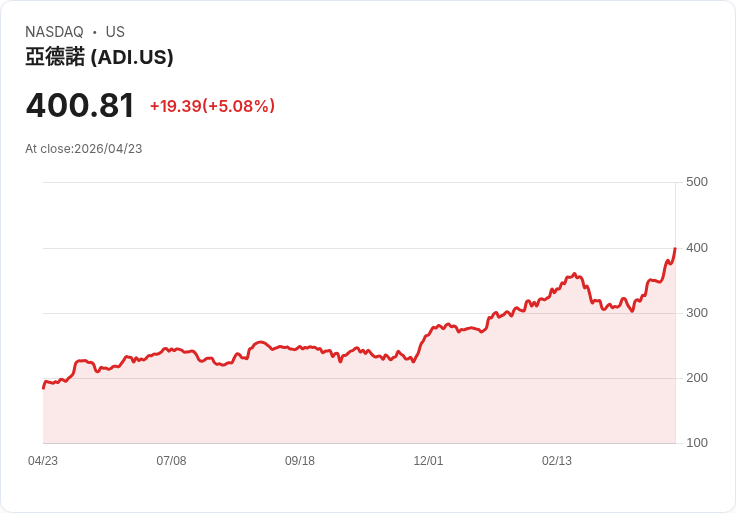This screenshot has height=513, width=736.
Task: Click the latest endpoint of the price line
Action: pyautogui.click(x=675, y=248)
